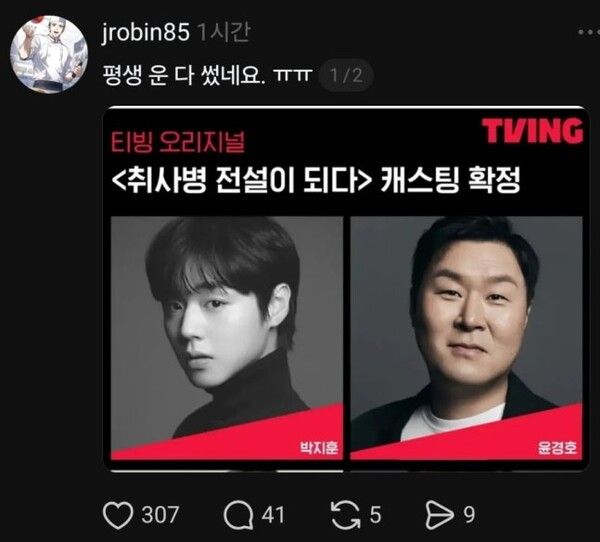Click the 41 replies count
The height and width of the screenshot is (542, 600).
(273, 515)
